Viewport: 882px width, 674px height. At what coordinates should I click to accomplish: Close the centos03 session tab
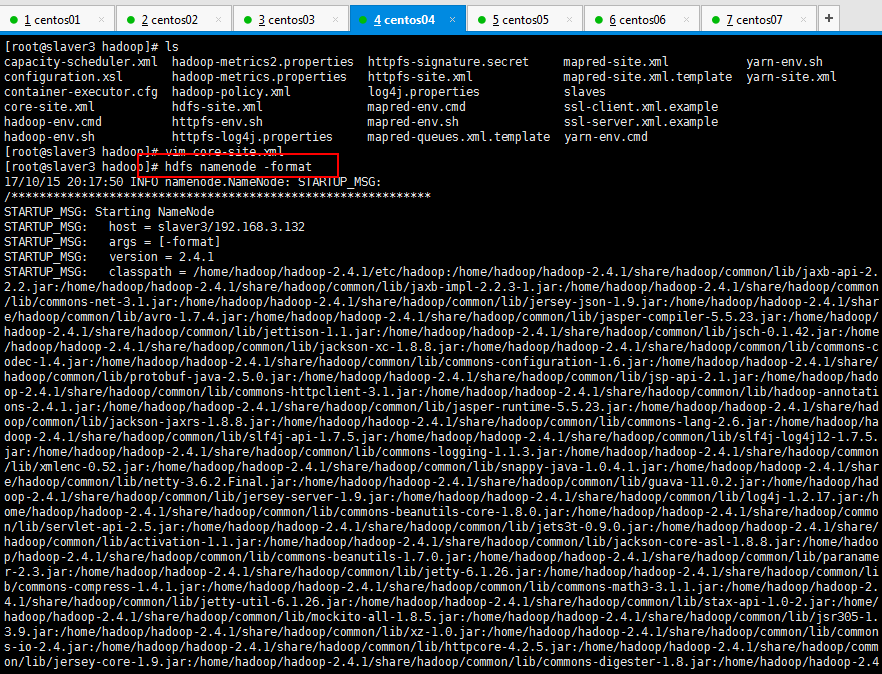pyautogui.click(x=336, y=20)
